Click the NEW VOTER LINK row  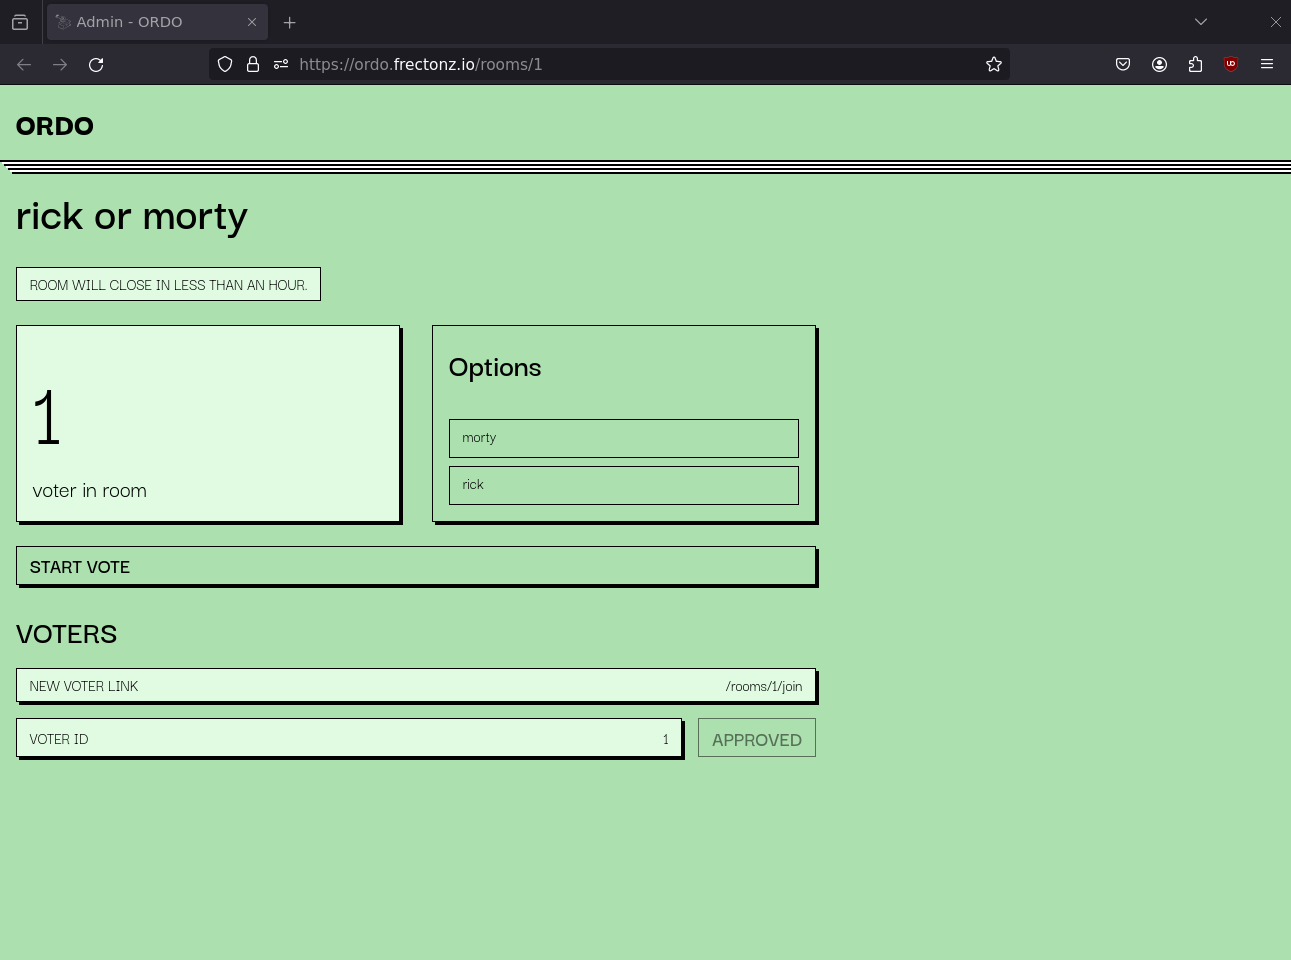tap(416, 686)
